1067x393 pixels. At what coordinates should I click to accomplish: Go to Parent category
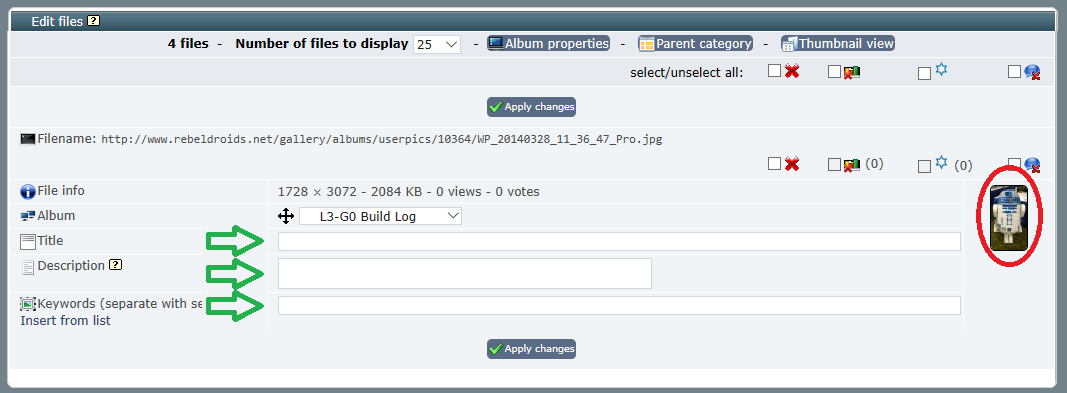click(695, 44)
